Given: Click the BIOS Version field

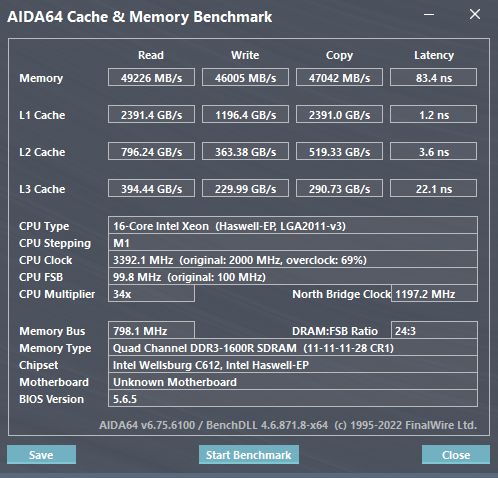Looking at the screenshot, I should (x=293, y=398).
